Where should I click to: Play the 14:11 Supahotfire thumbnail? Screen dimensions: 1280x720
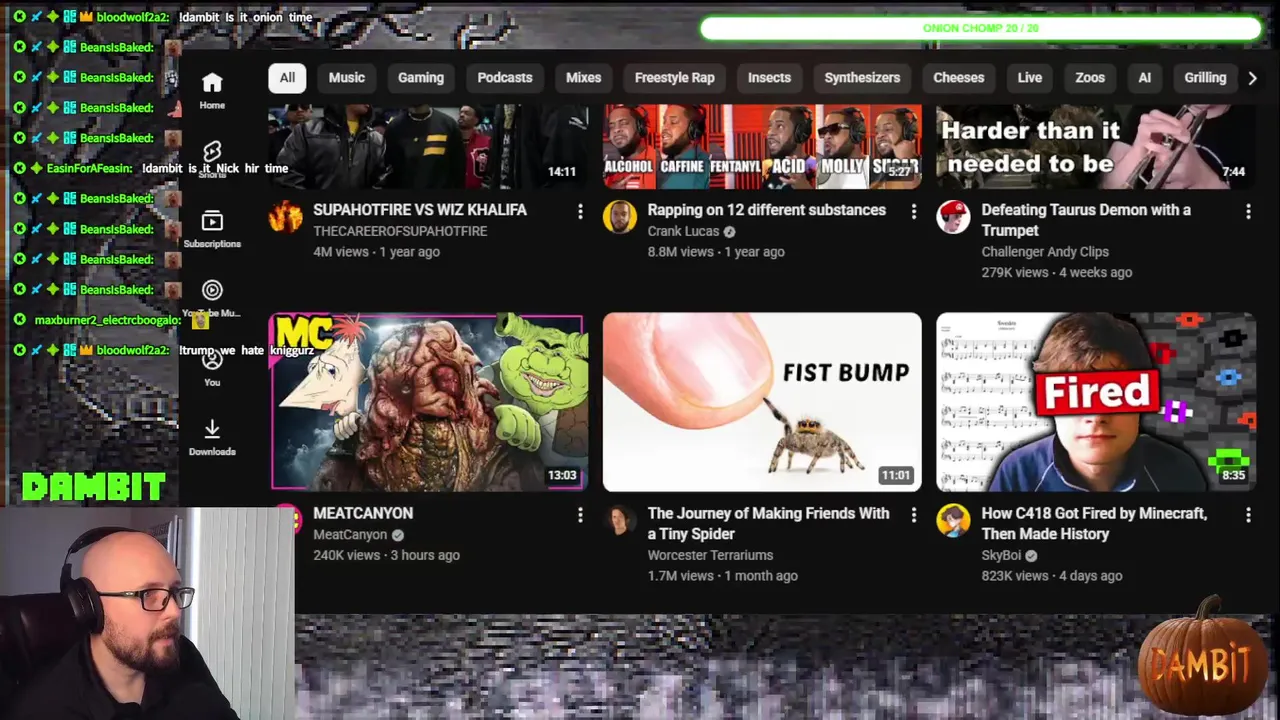[428, 146]
